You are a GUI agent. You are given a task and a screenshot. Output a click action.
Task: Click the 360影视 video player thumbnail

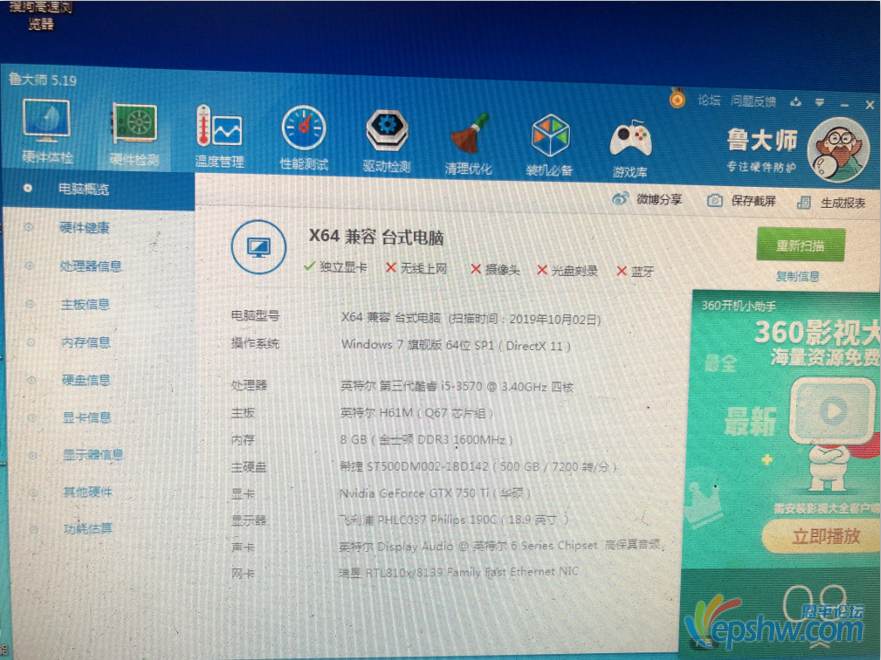833,411
